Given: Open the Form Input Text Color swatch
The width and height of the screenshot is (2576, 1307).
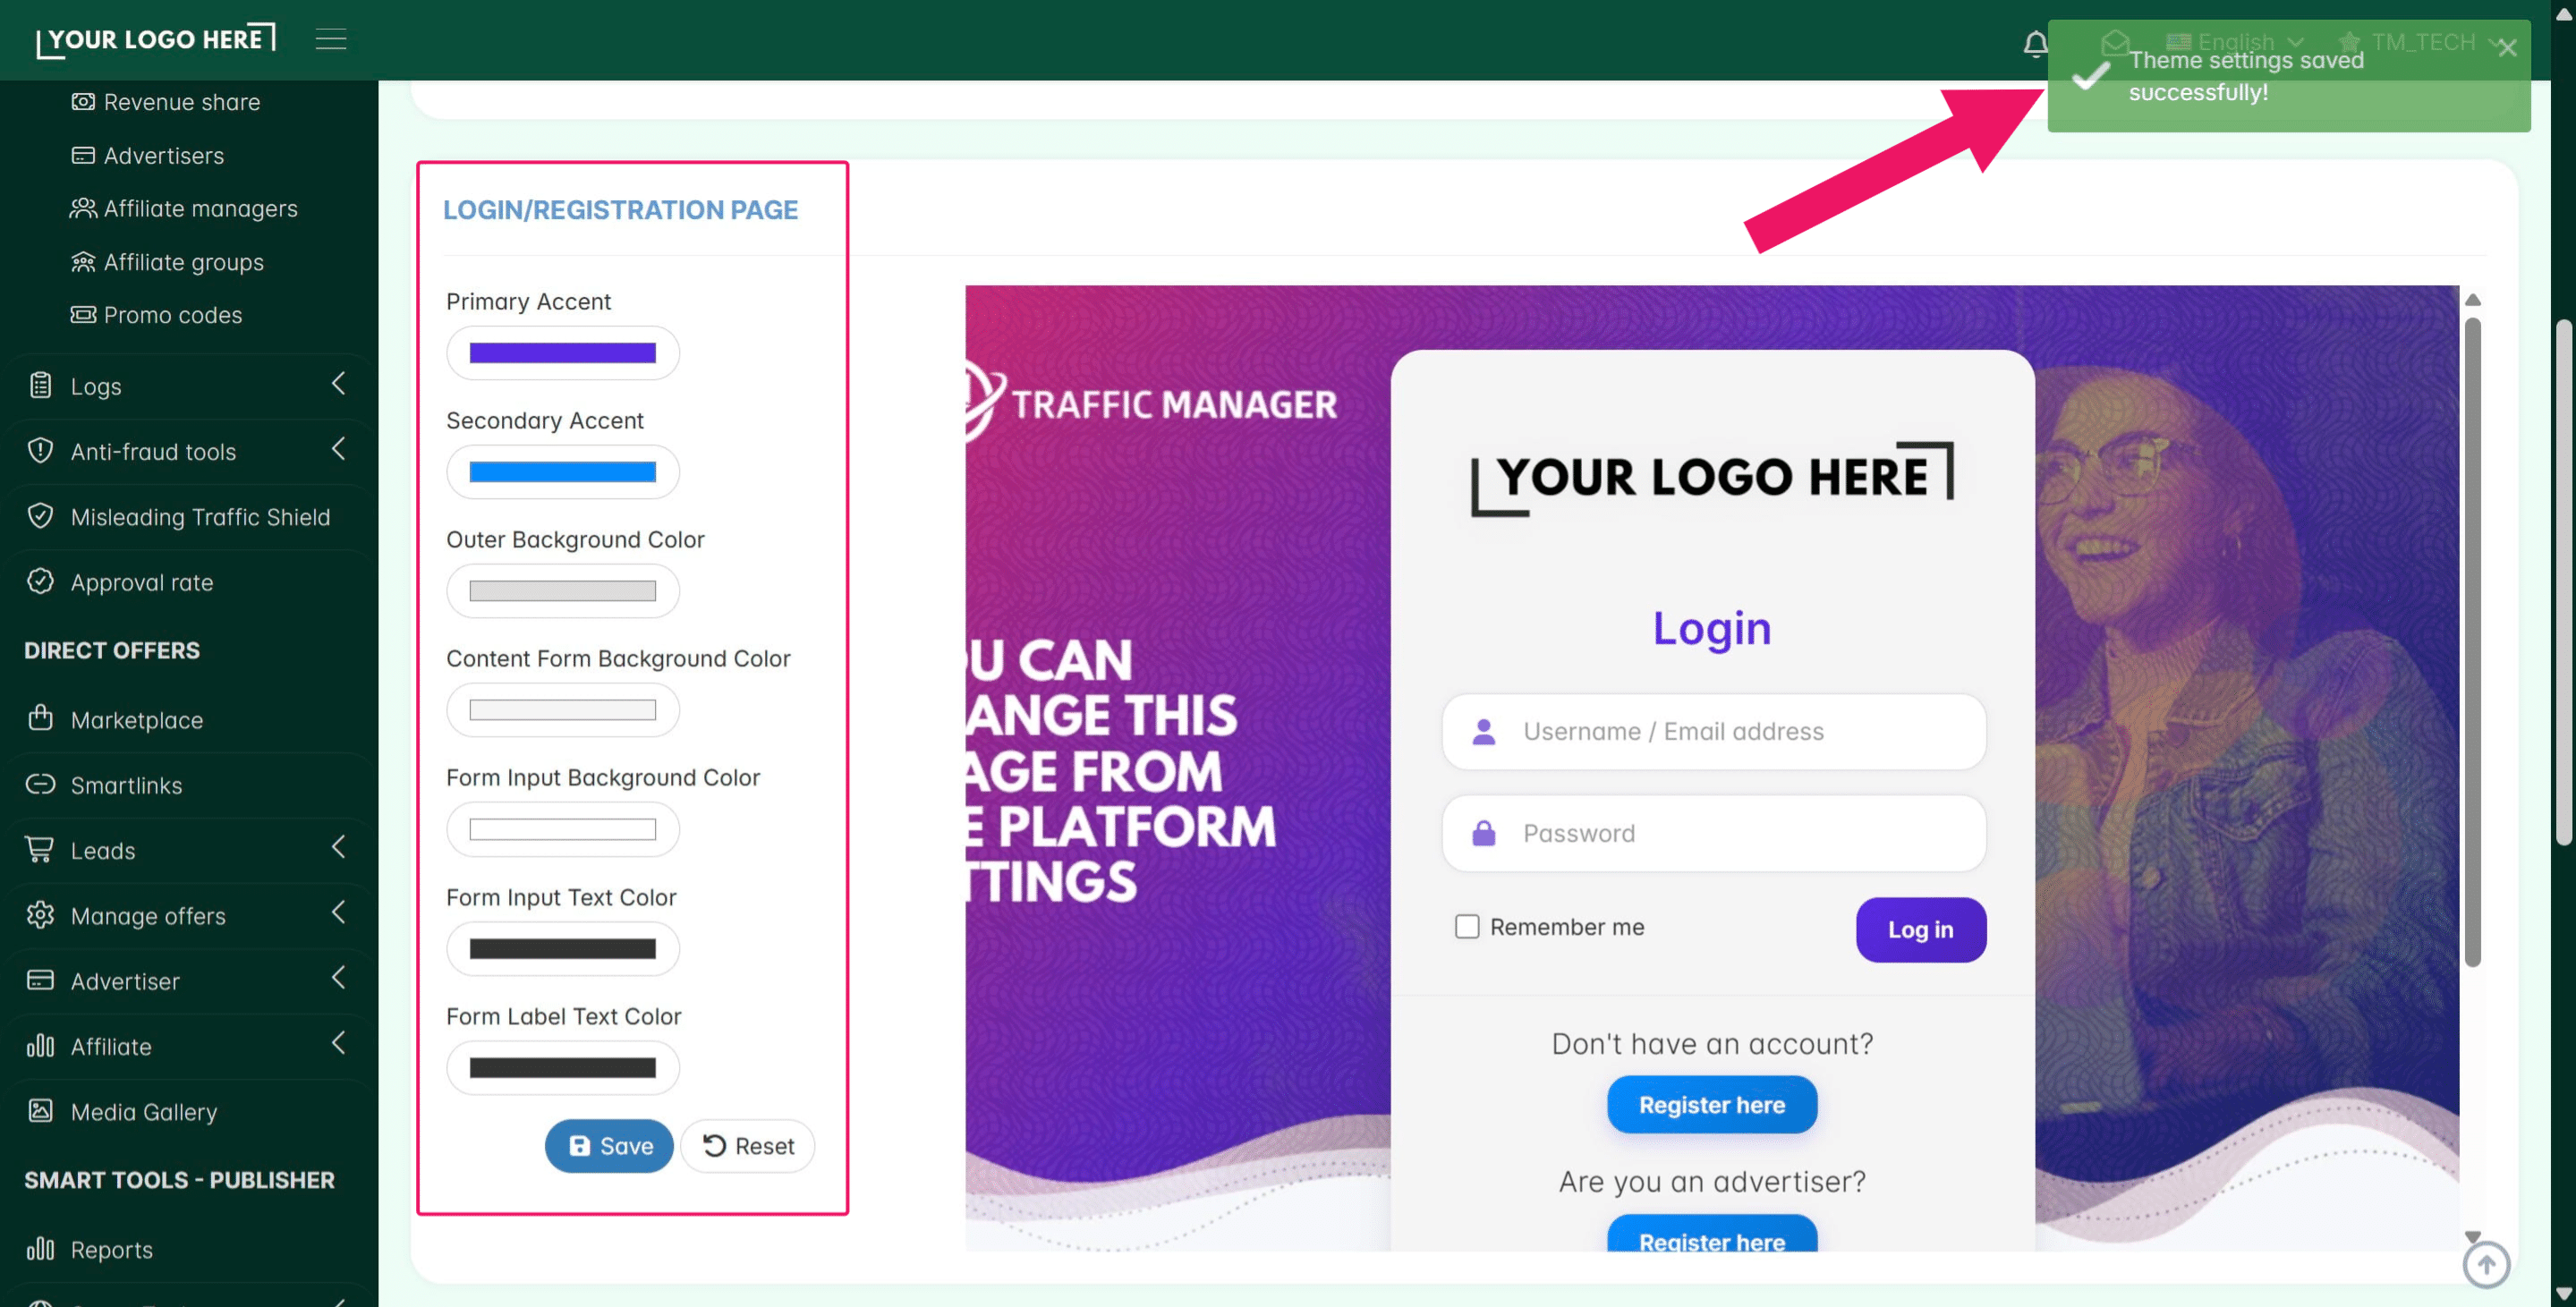Looking at the screenshot, I should [x=563, y=949].
